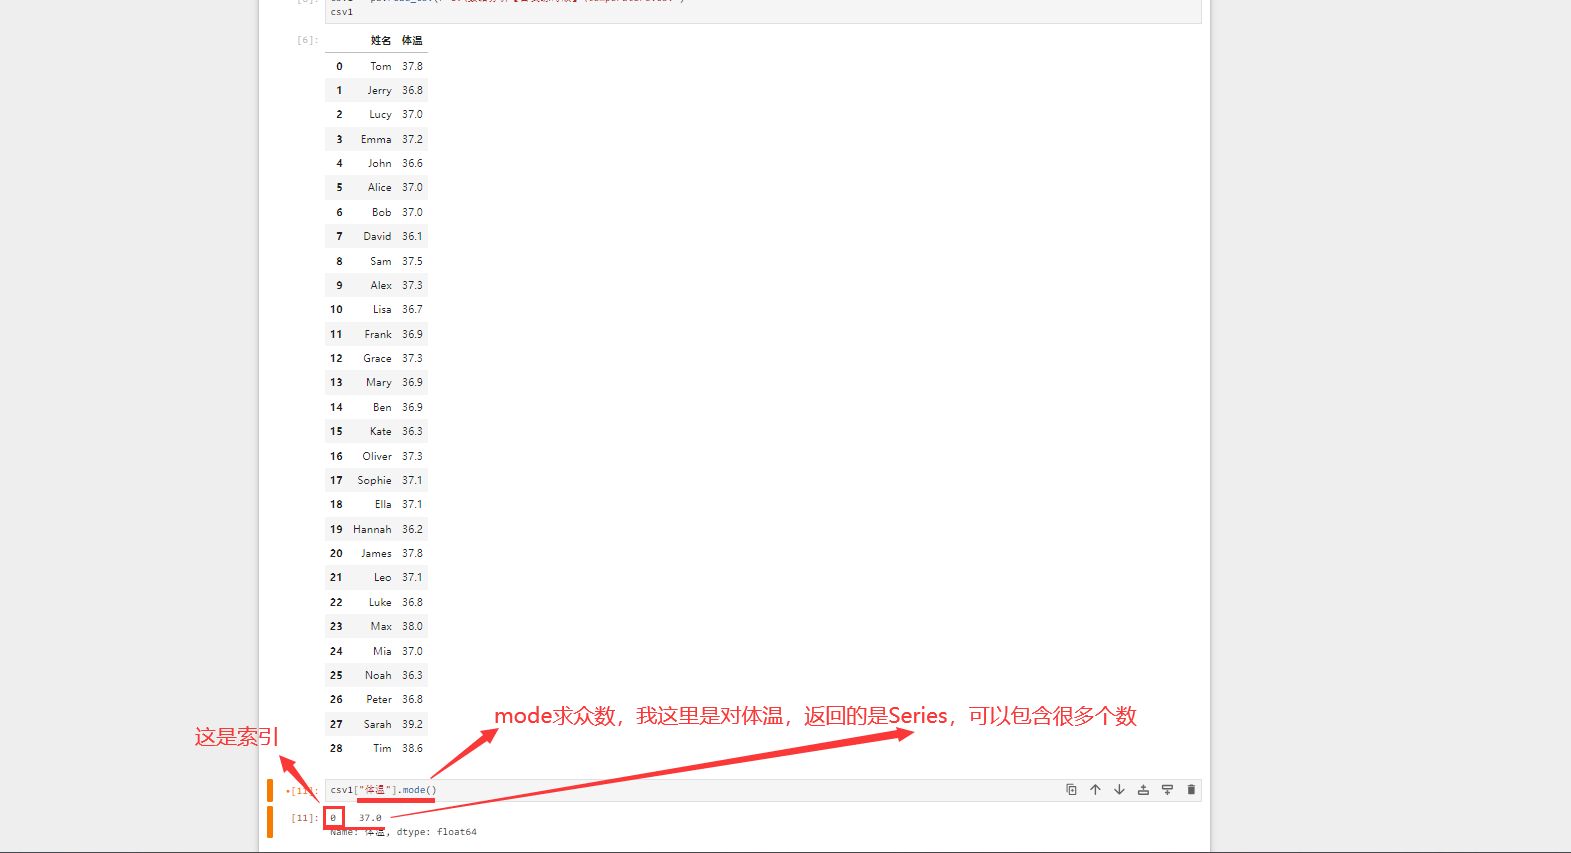
Task: Select the name Lucy
Action: tap(380, 115)
